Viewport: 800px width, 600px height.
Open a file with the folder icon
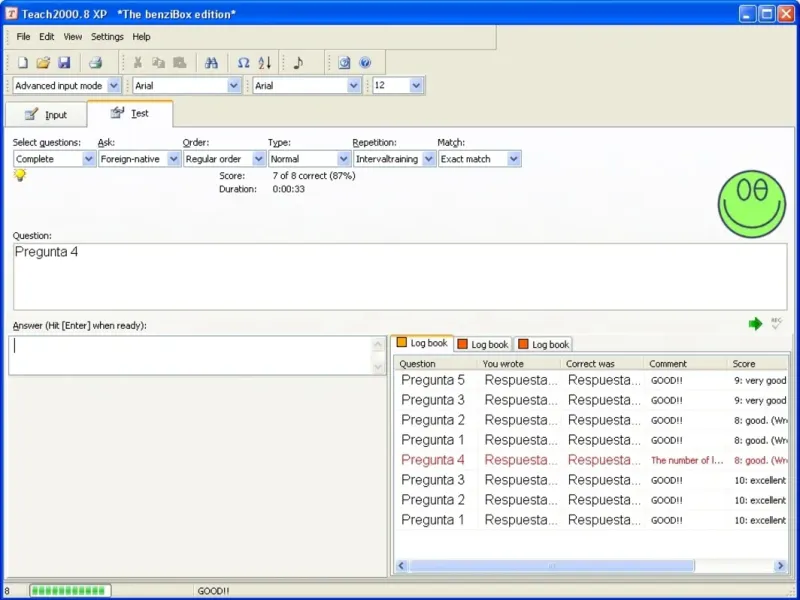pyautogui.click(x=43, y=62)
